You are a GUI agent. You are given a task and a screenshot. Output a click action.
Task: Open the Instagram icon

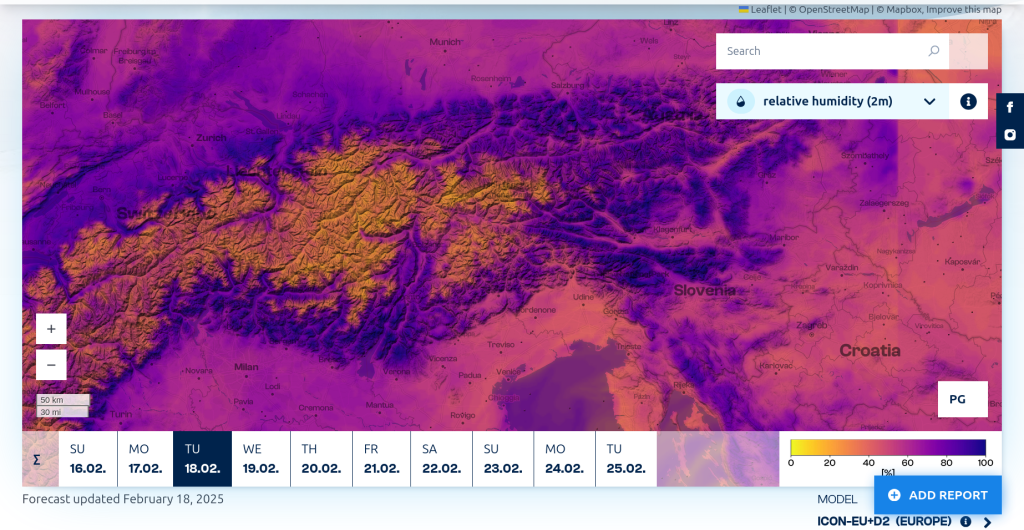(1010, 134)
